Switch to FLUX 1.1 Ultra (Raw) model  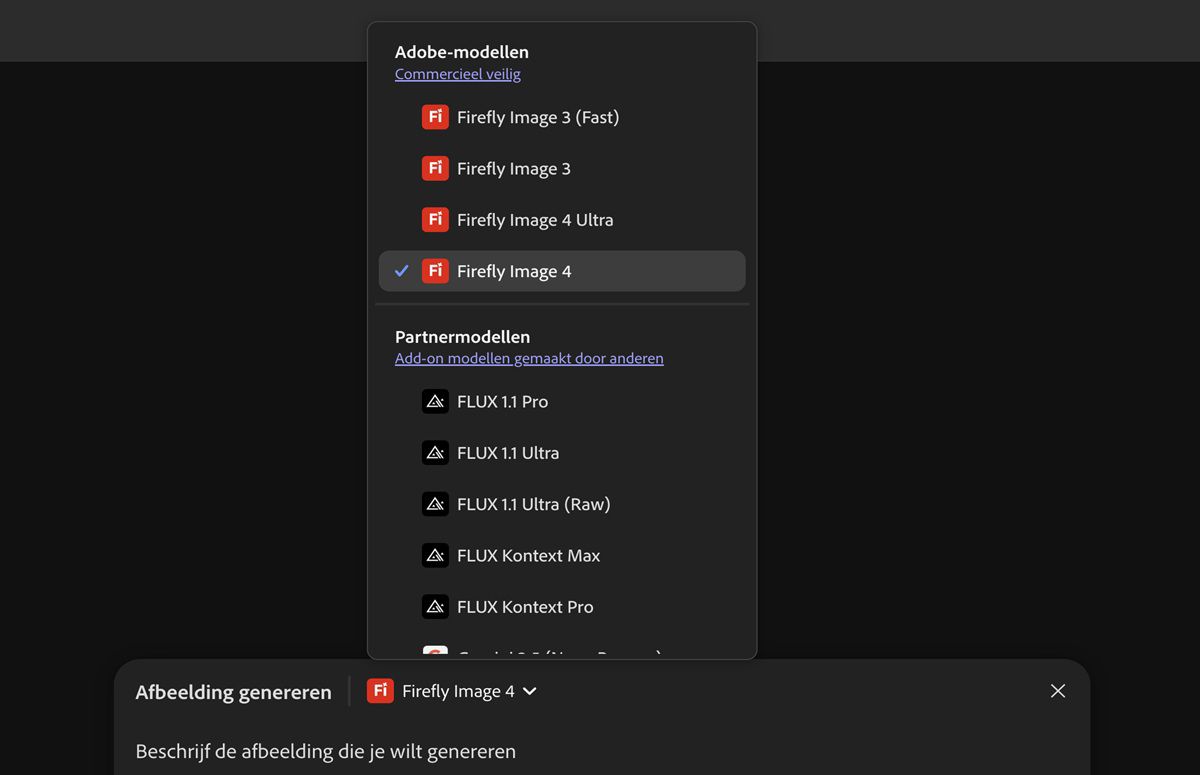click(533, 504)
